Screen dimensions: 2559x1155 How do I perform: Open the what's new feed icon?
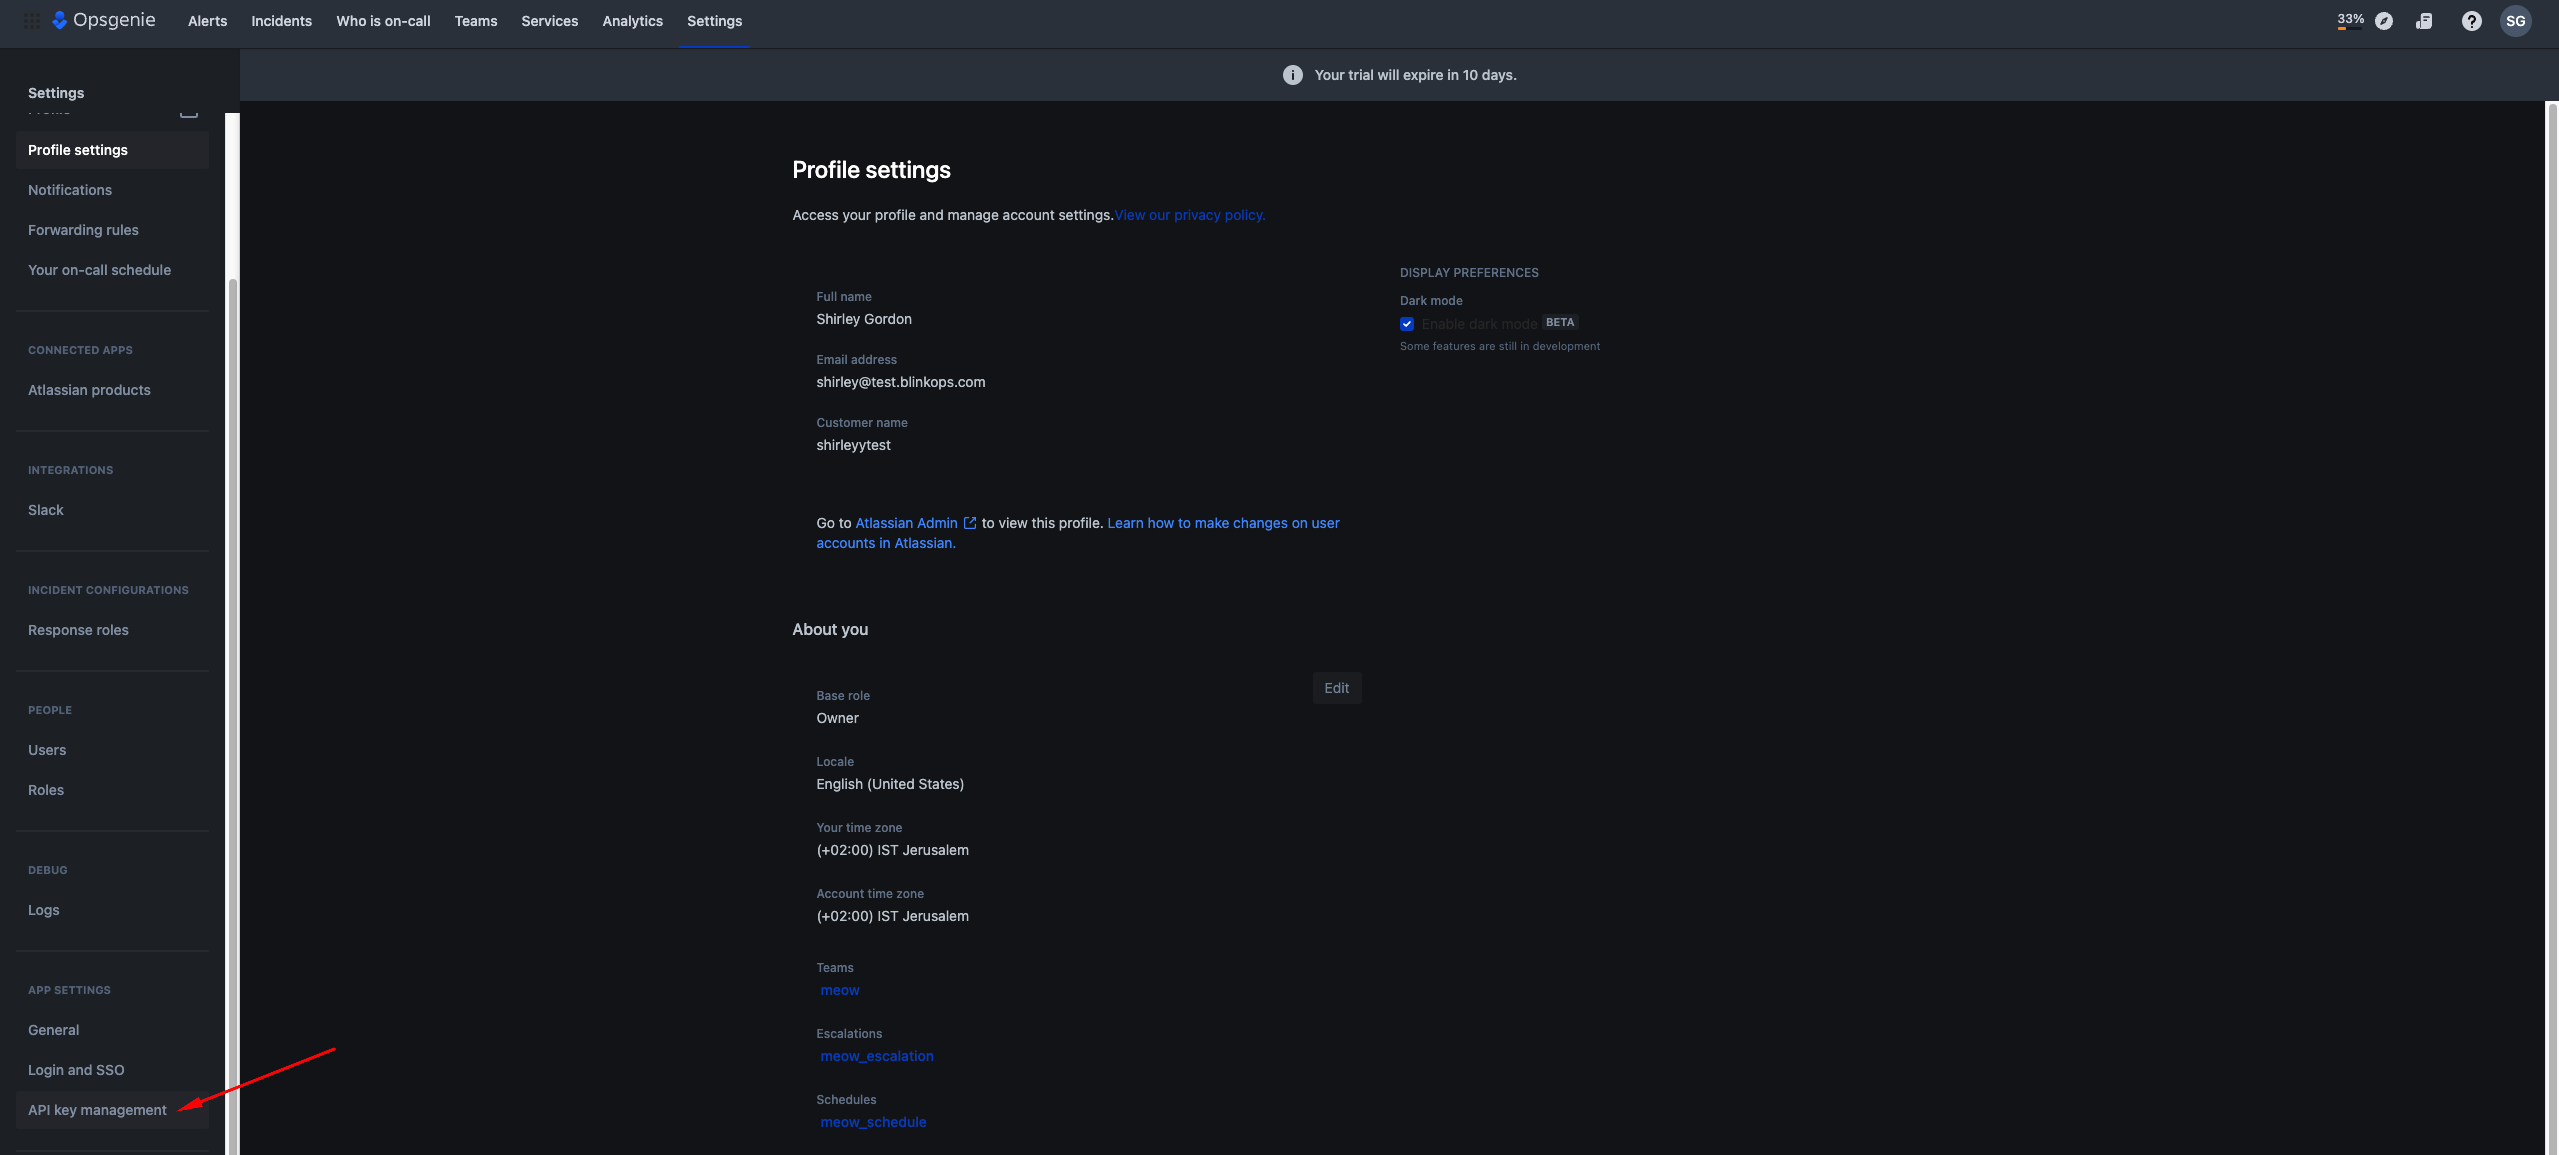[2424, 21]
